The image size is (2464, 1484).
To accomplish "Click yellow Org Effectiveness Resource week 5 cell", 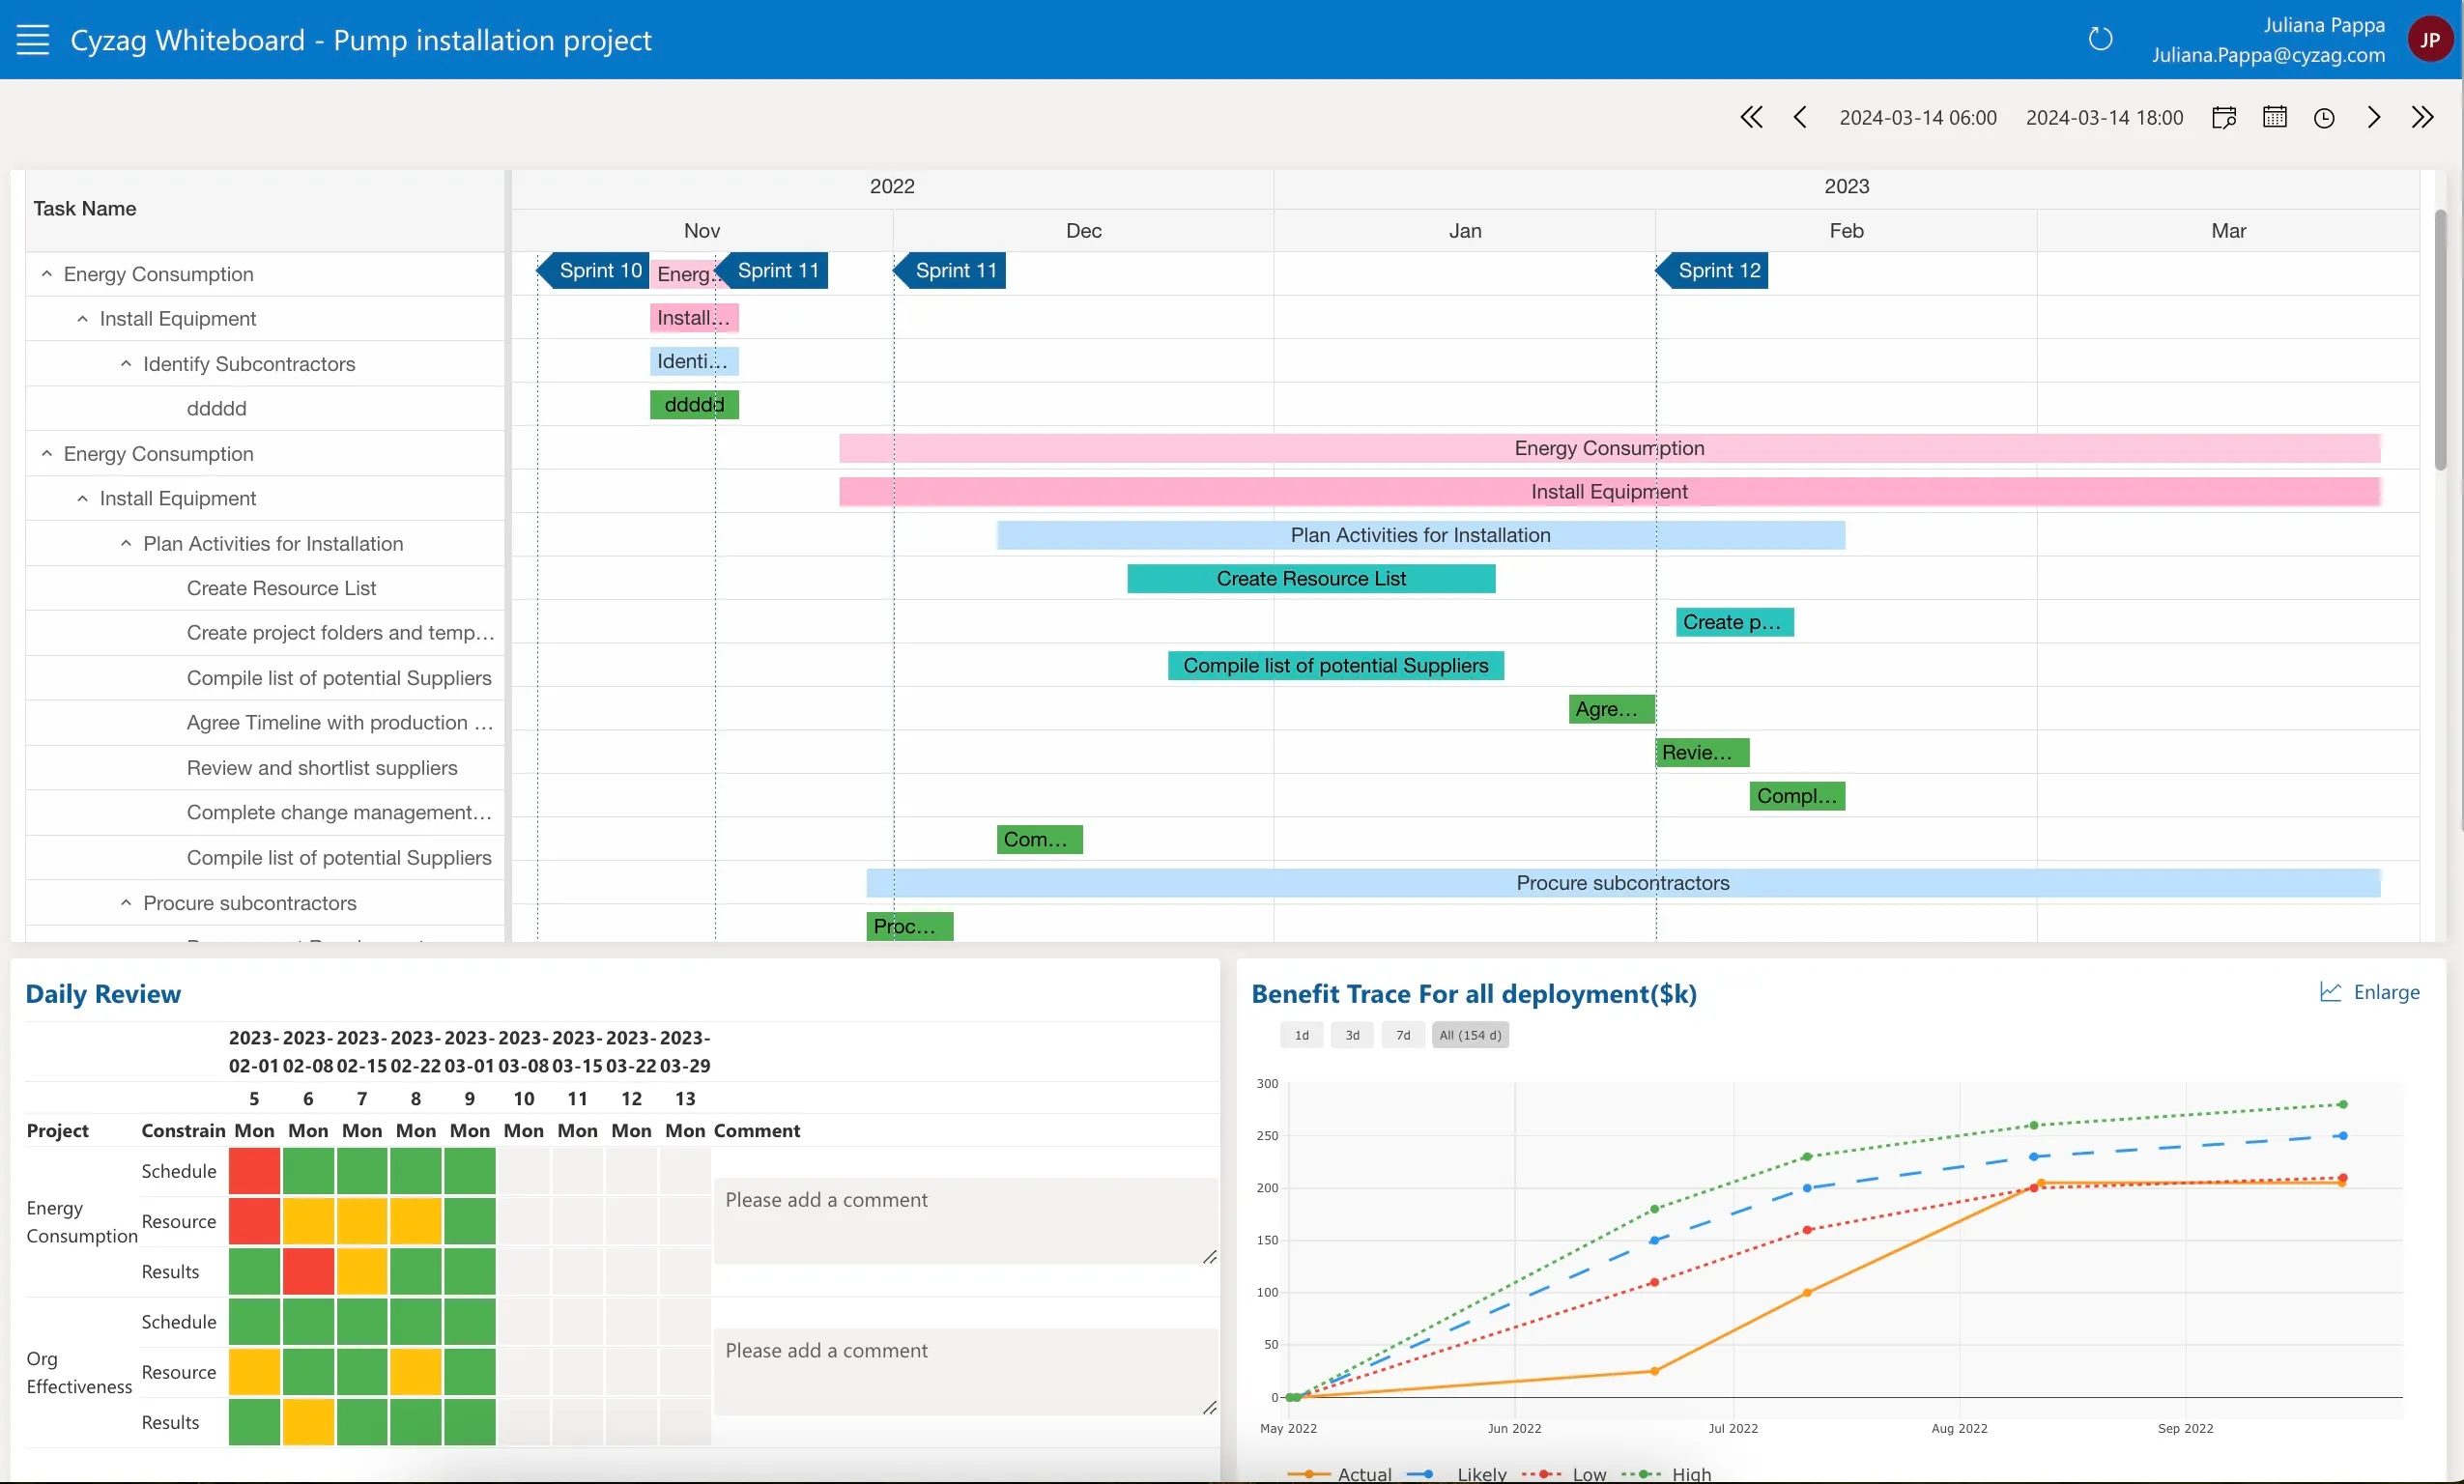I will (x=254, y=1372).
